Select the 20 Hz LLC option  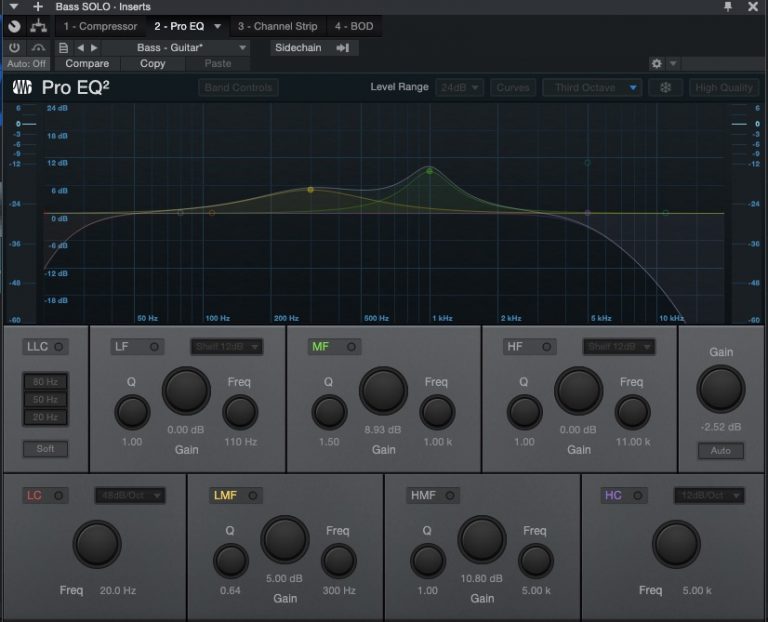pyautogui.click(x=46, y=417)
